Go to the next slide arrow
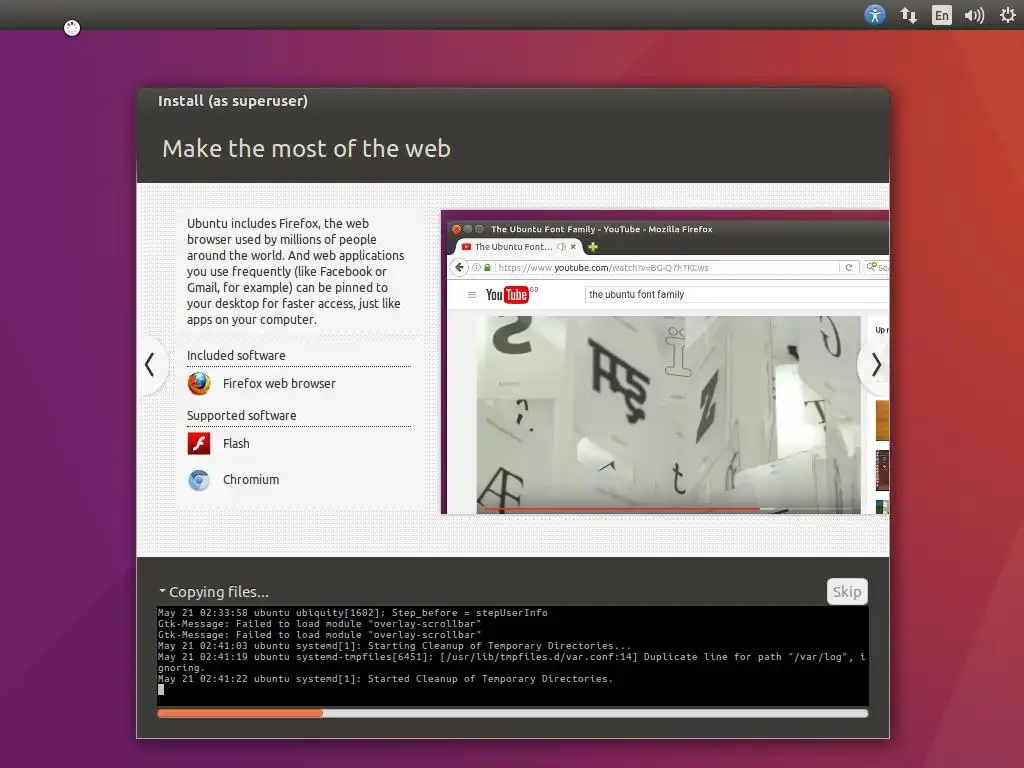This screenshot has width=1024, height=768. click(876, 364)
